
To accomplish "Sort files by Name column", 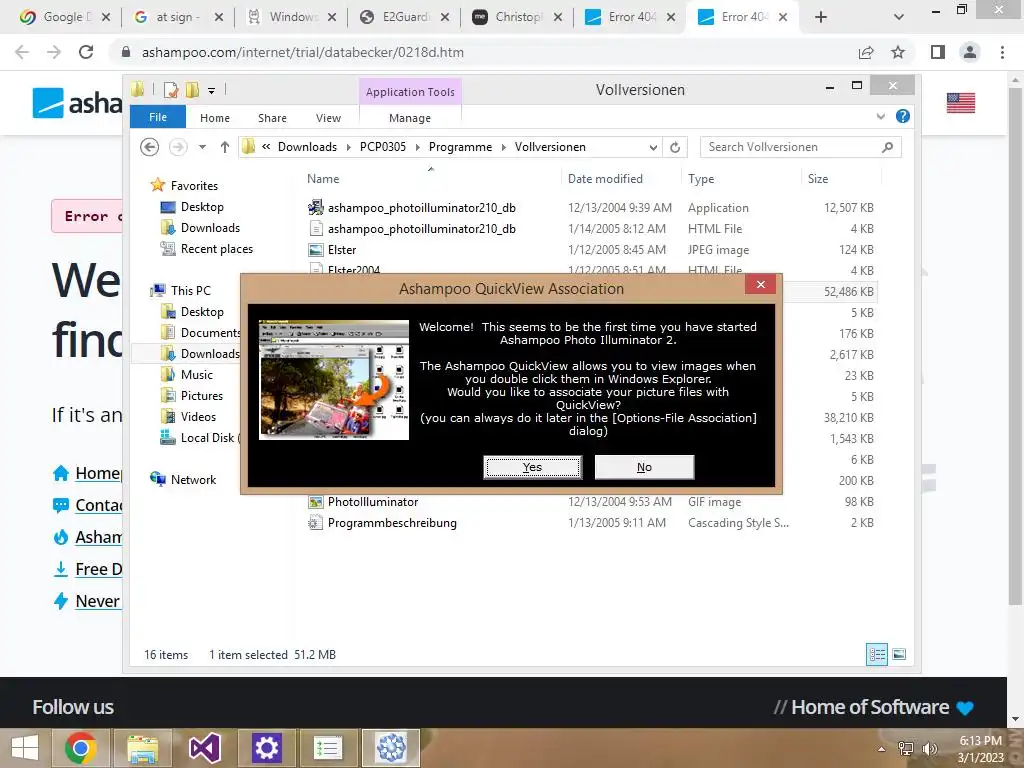I will (x=323, y=178).
